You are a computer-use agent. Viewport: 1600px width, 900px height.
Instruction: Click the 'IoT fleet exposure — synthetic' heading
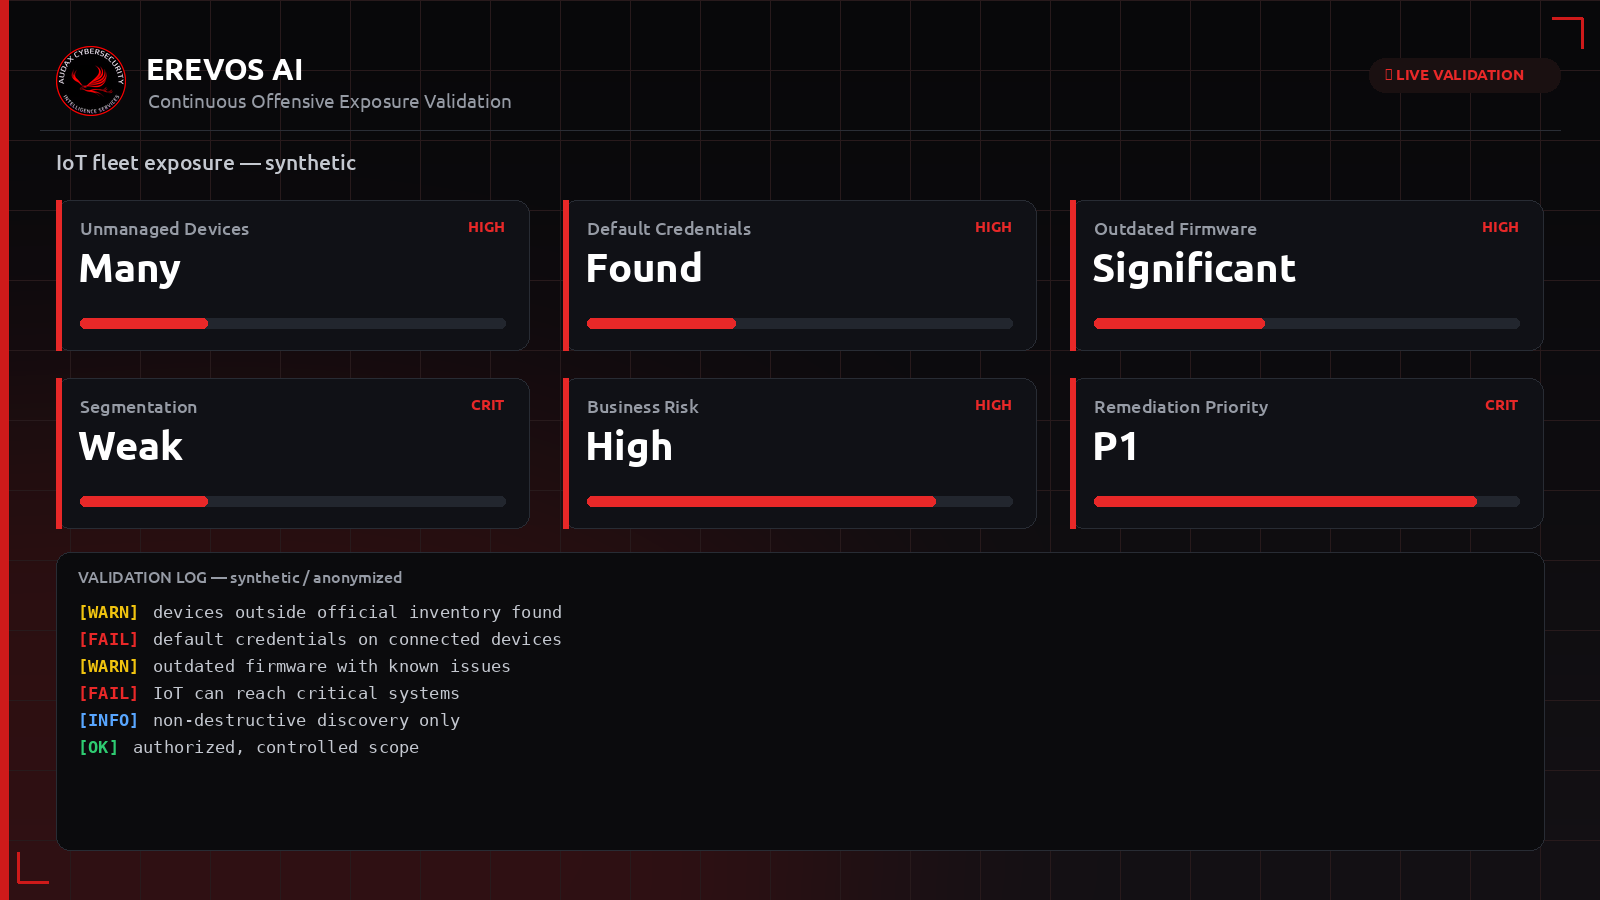[x=206, y=163]
